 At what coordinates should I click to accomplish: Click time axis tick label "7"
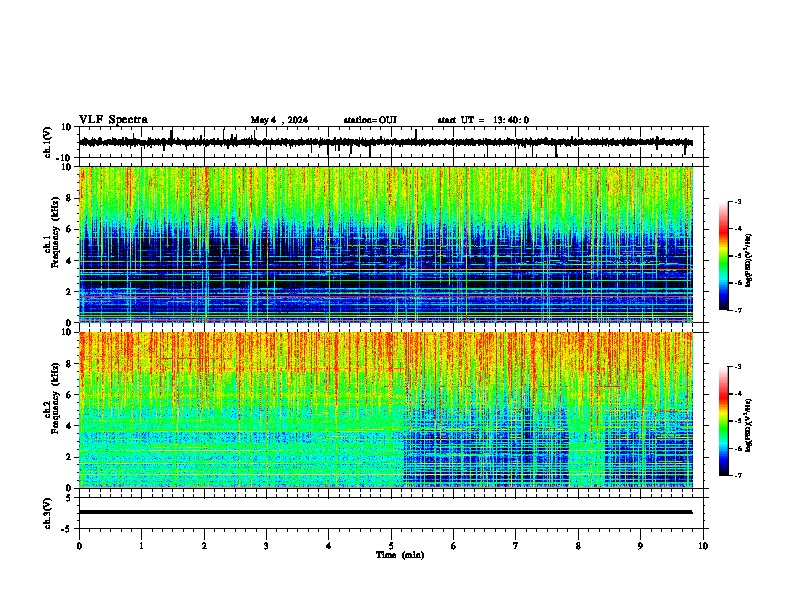(516, 546)
